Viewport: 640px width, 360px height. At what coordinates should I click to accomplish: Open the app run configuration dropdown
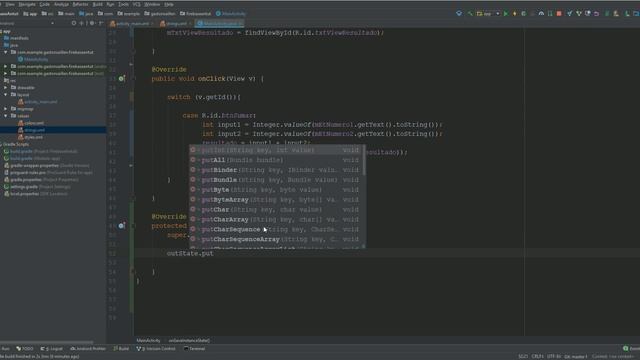point(488,13)
